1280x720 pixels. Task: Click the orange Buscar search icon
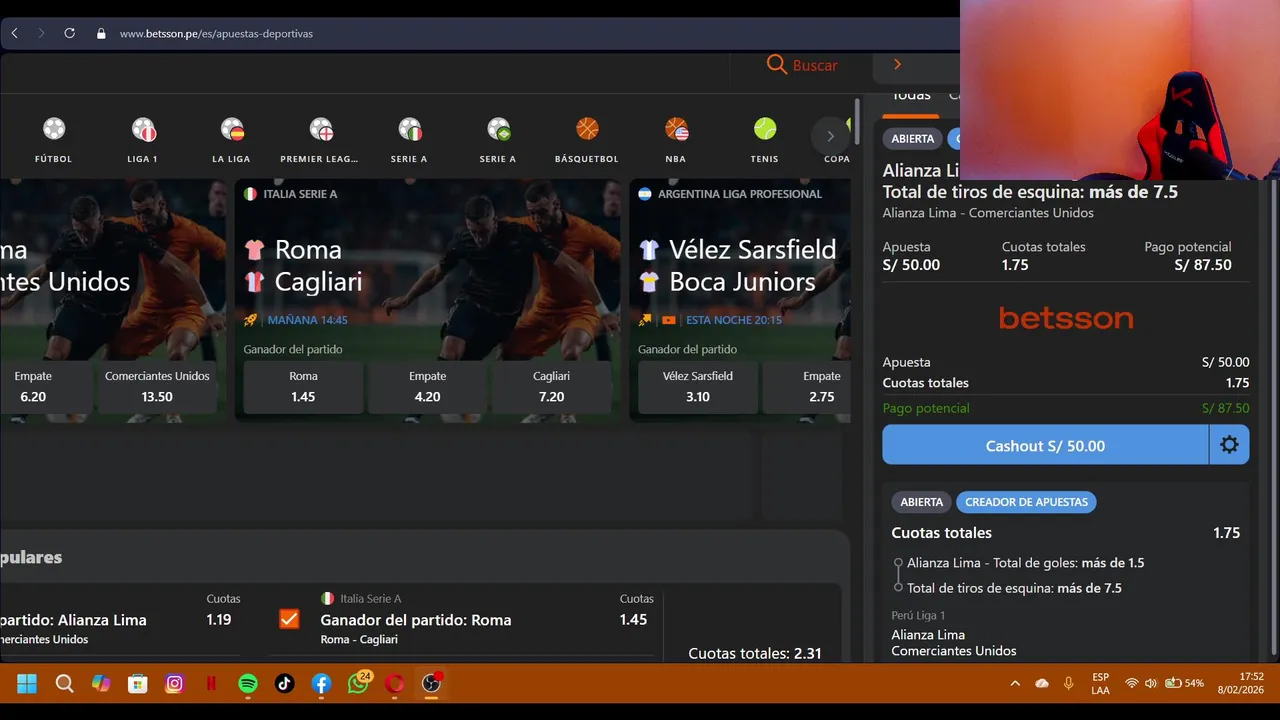777,65
